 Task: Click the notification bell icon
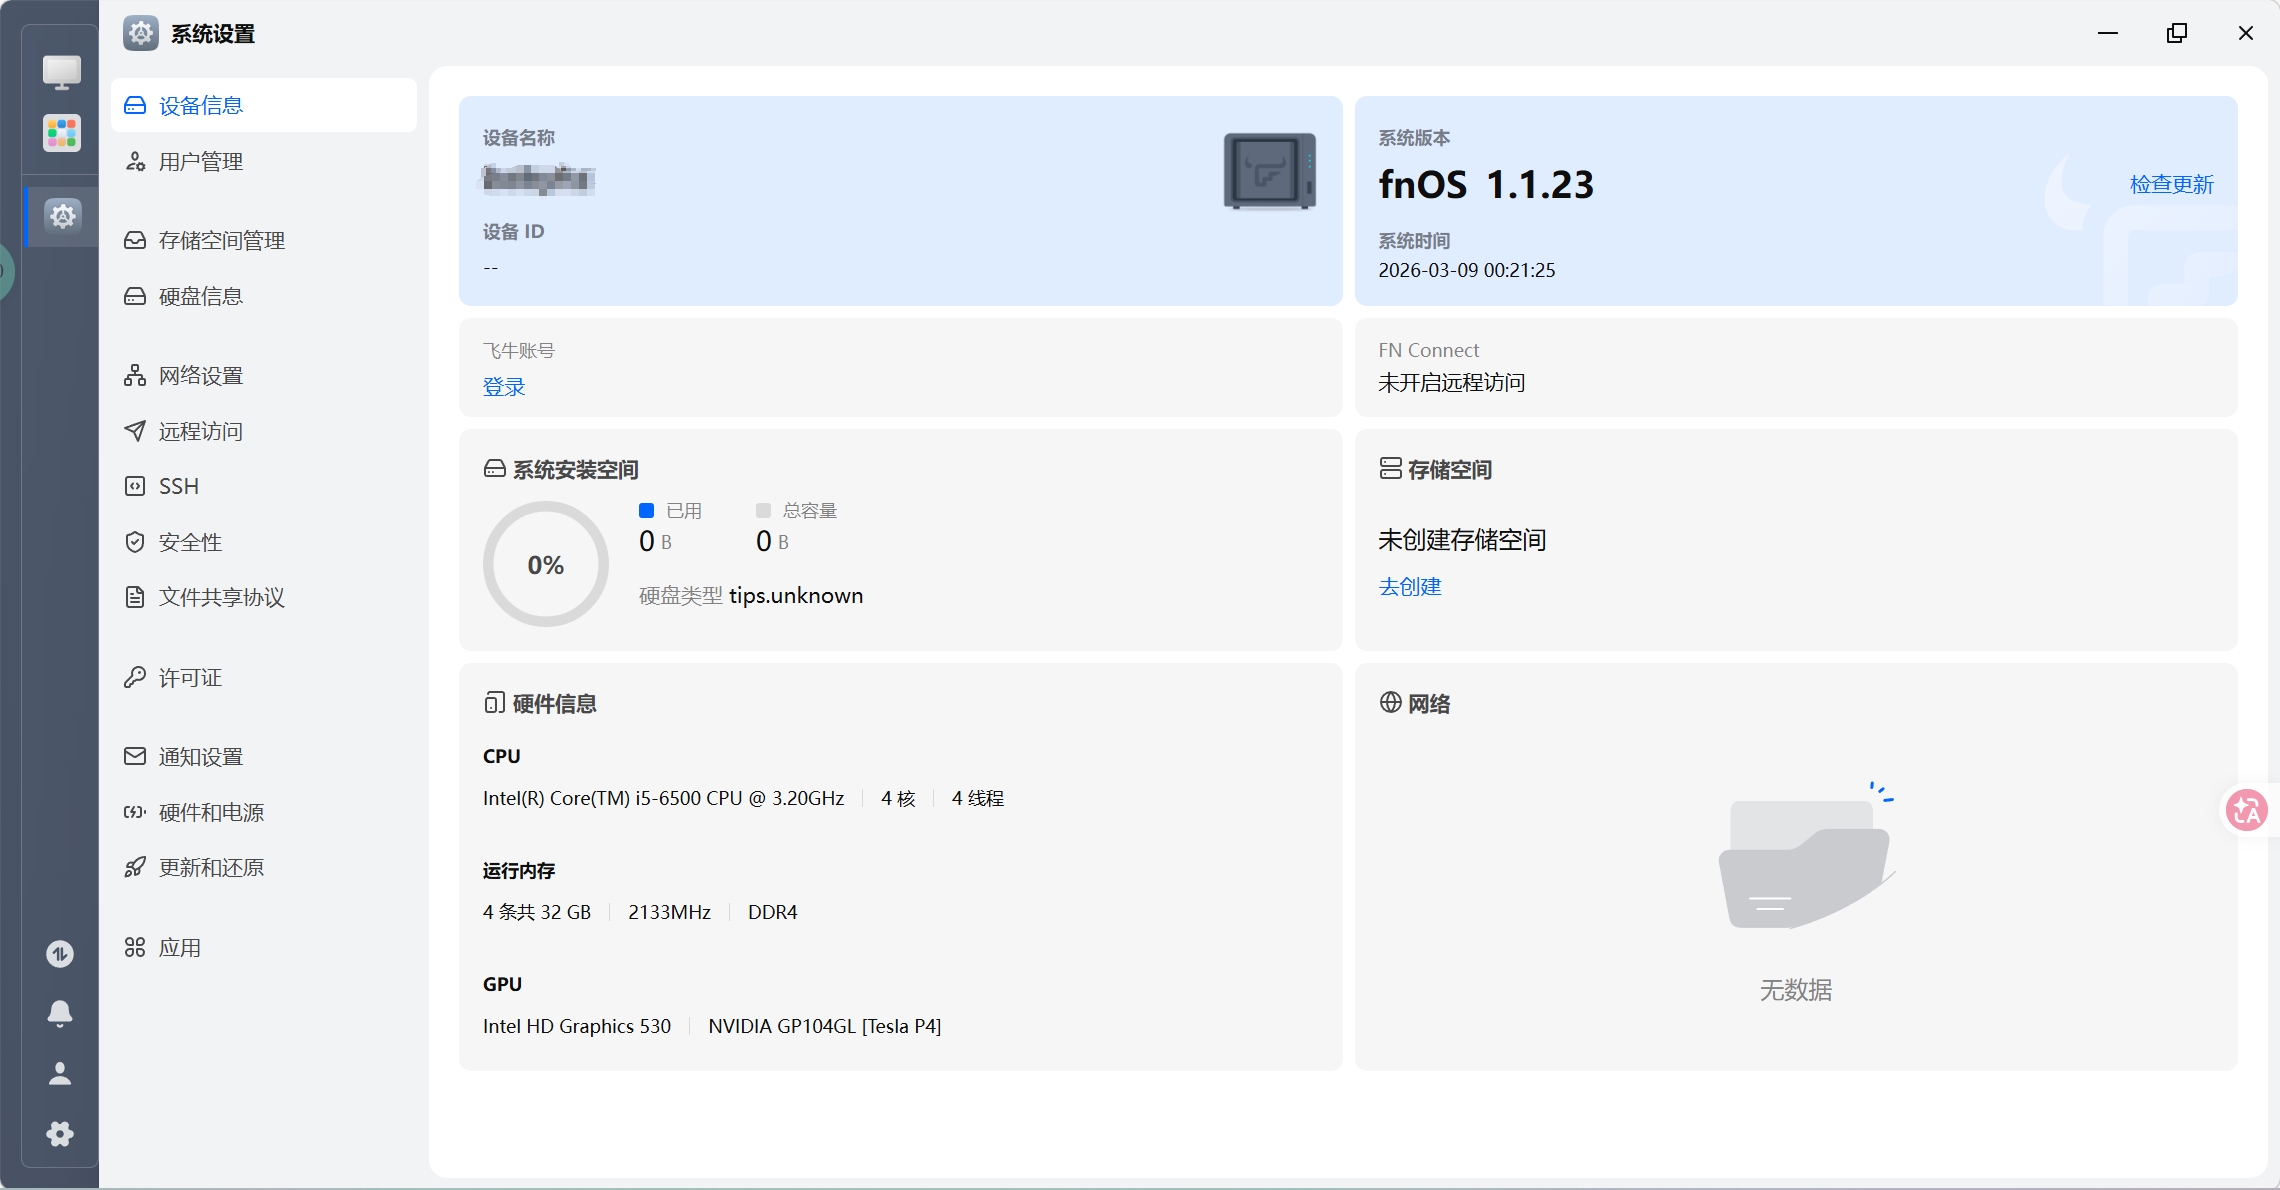pos(60,1013)
